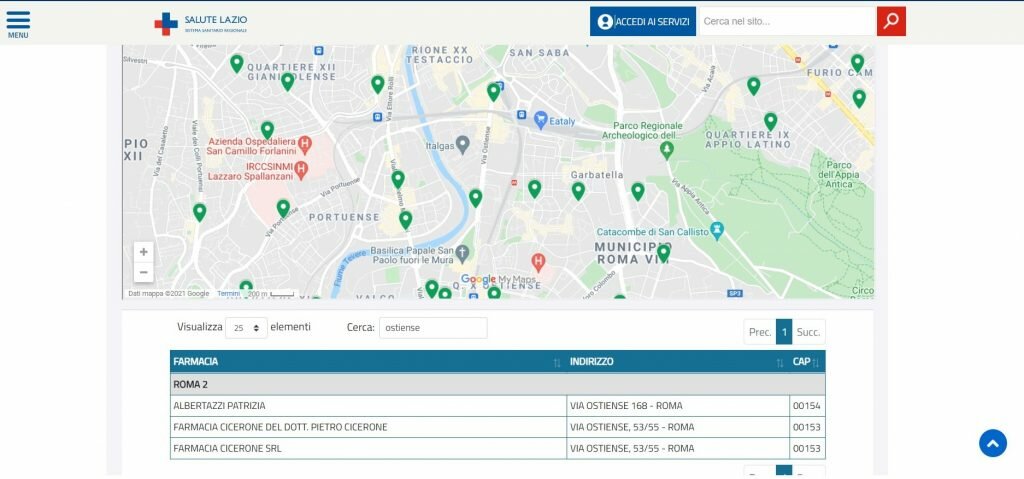Viewport: 1024px width, 479px height.
Task: Click the scroll-to-top arrow button
Action: point(992,443)
